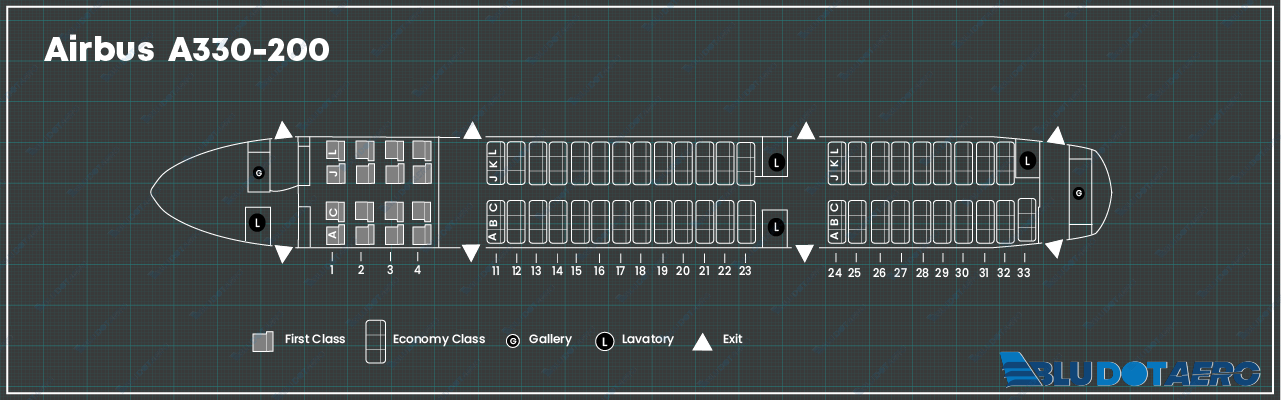Click the BluDotAero logo
Viewport: 1281px width, 400px height.
point(1128,369)
